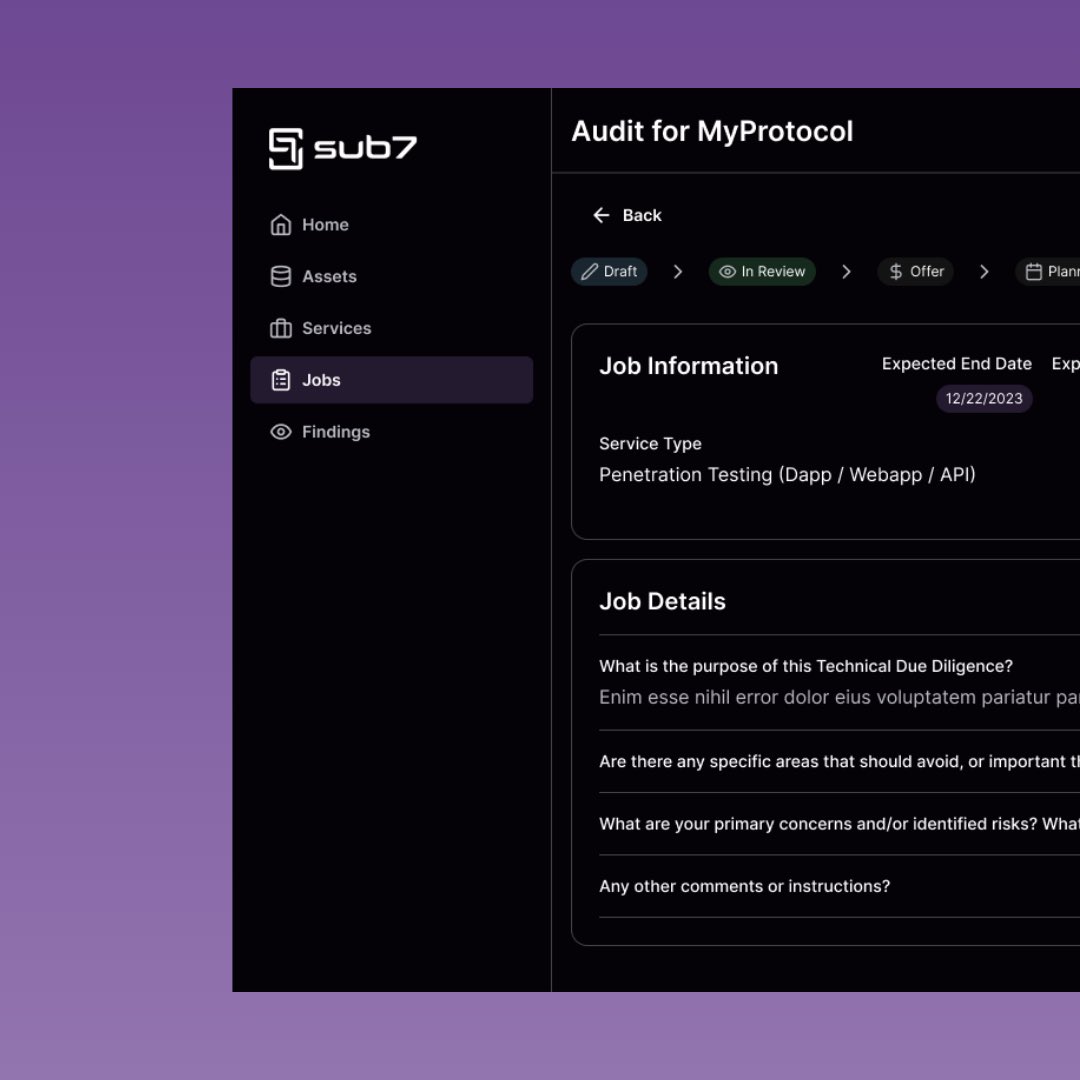Image resolution: width=1080 pixels, height=1080 pixels.
Task: Select the Draft workflow stage
Action: click(610, 271)
